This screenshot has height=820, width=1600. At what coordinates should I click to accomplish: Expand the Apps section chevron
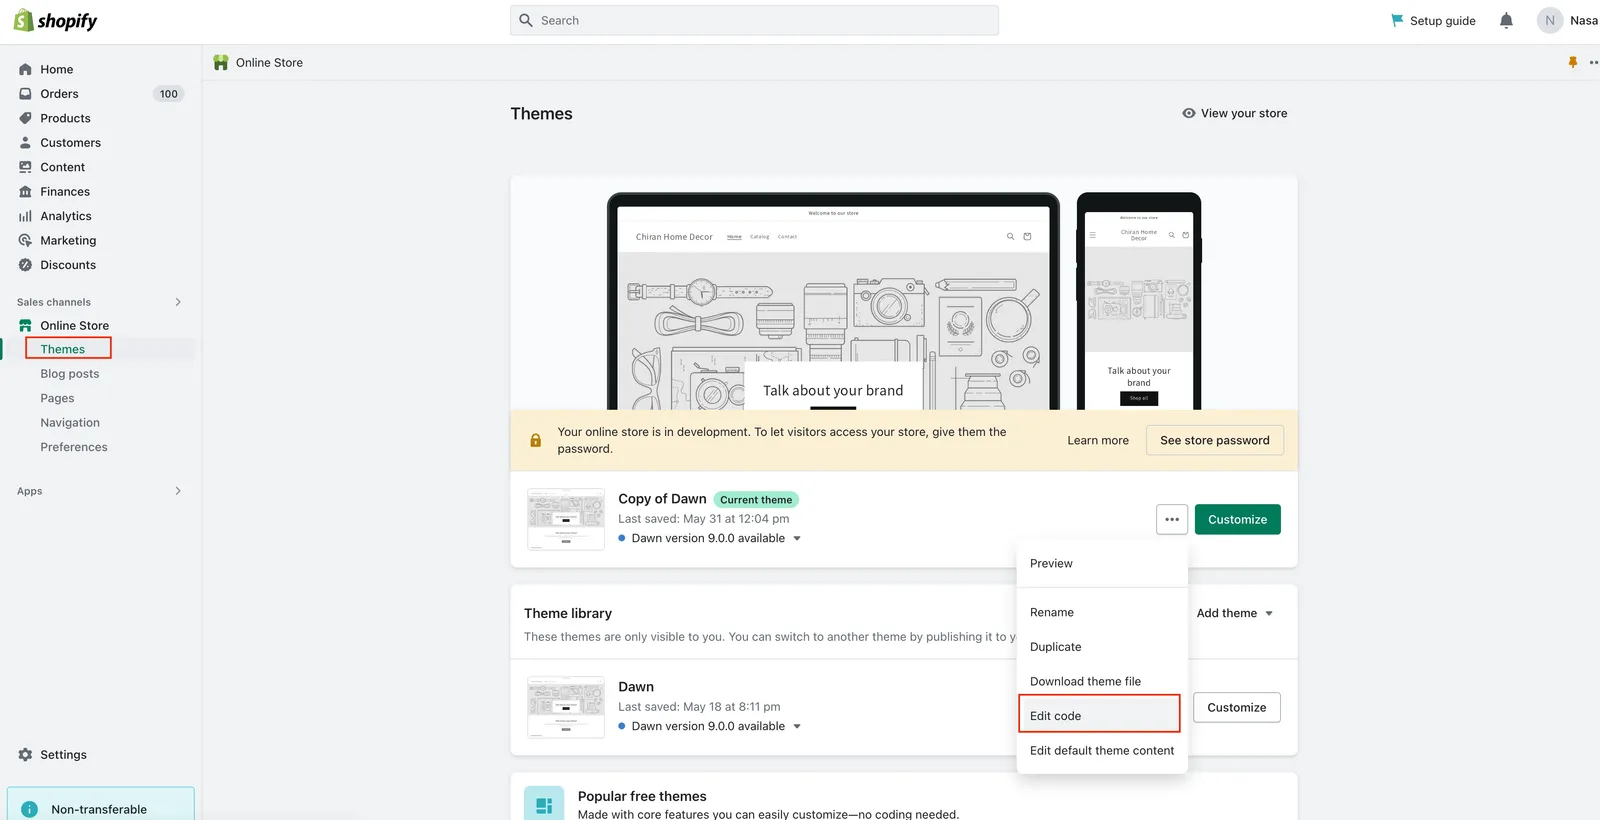[x=178, y=491]
